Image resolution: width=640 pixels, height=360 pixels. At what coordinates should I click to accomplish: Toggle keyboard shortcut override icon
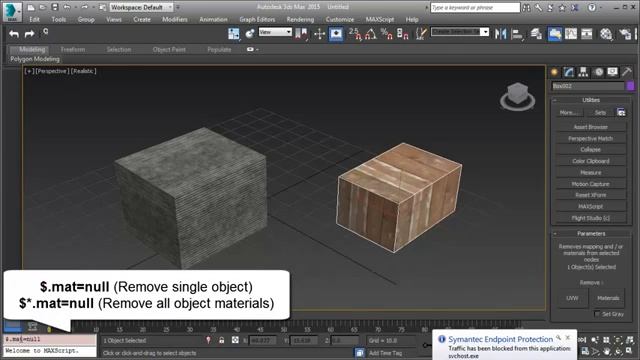(336, 34)
